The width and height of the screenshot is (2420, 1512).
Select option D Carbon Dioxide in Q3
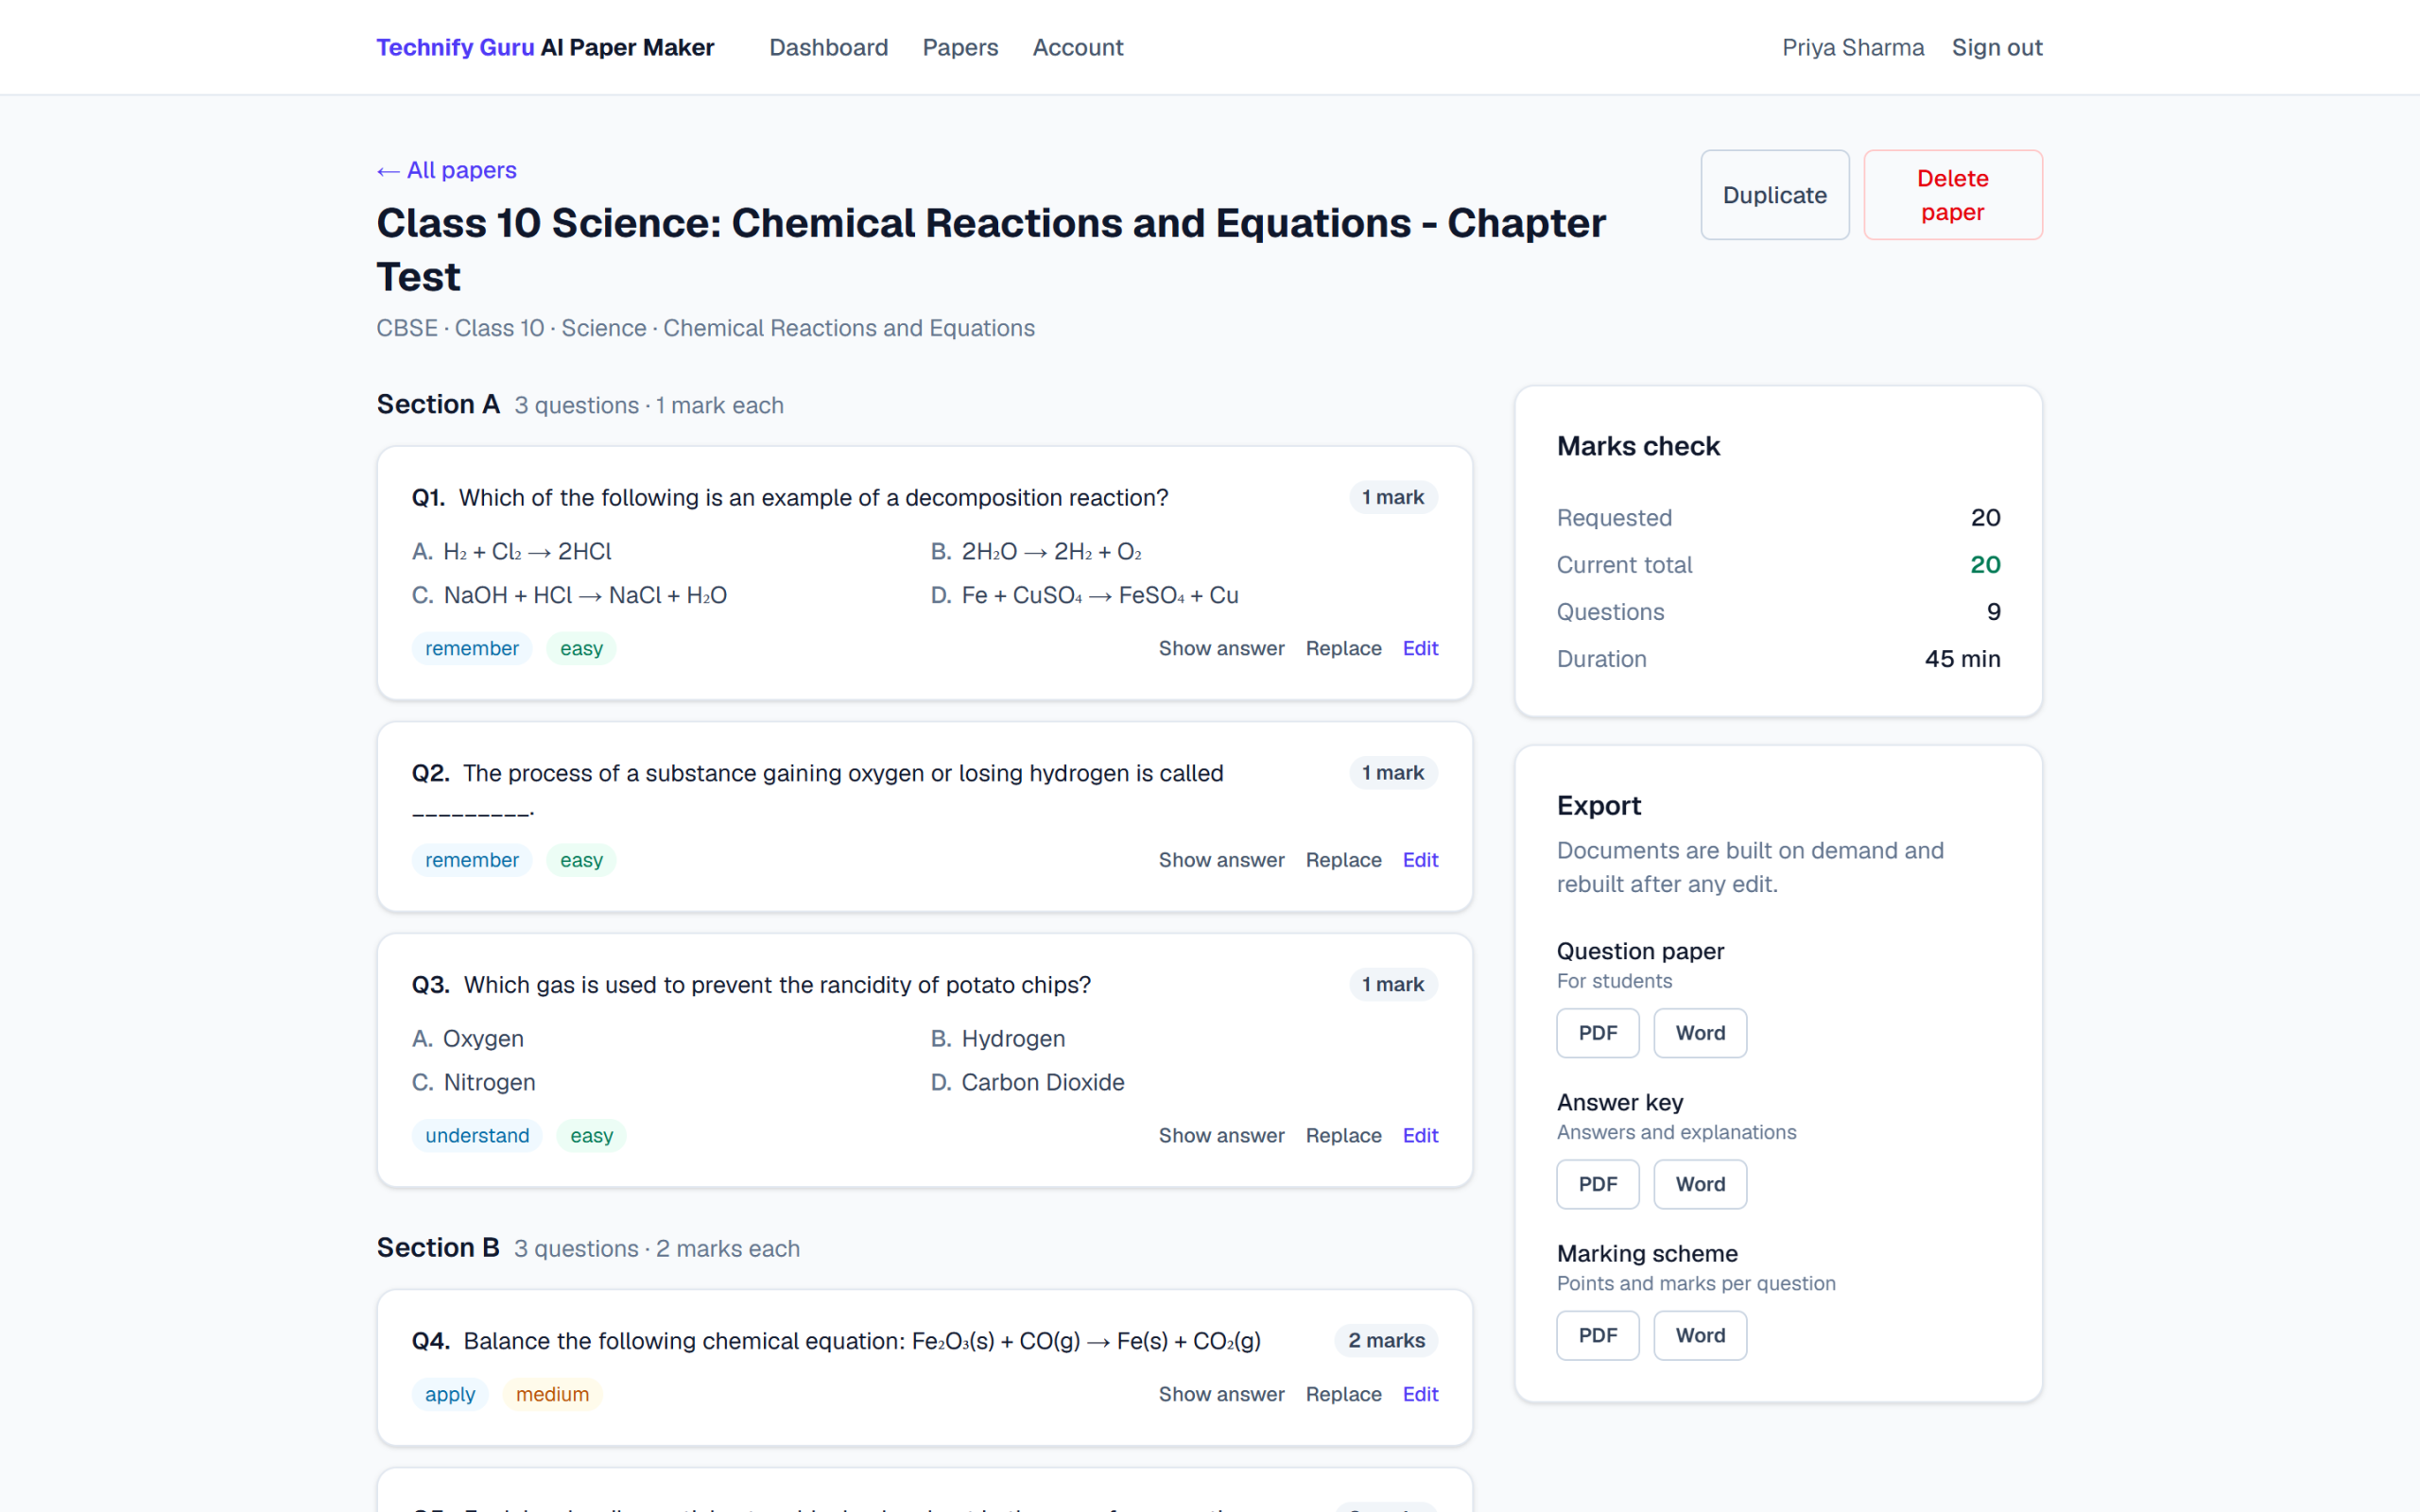coord(1027,1082)
